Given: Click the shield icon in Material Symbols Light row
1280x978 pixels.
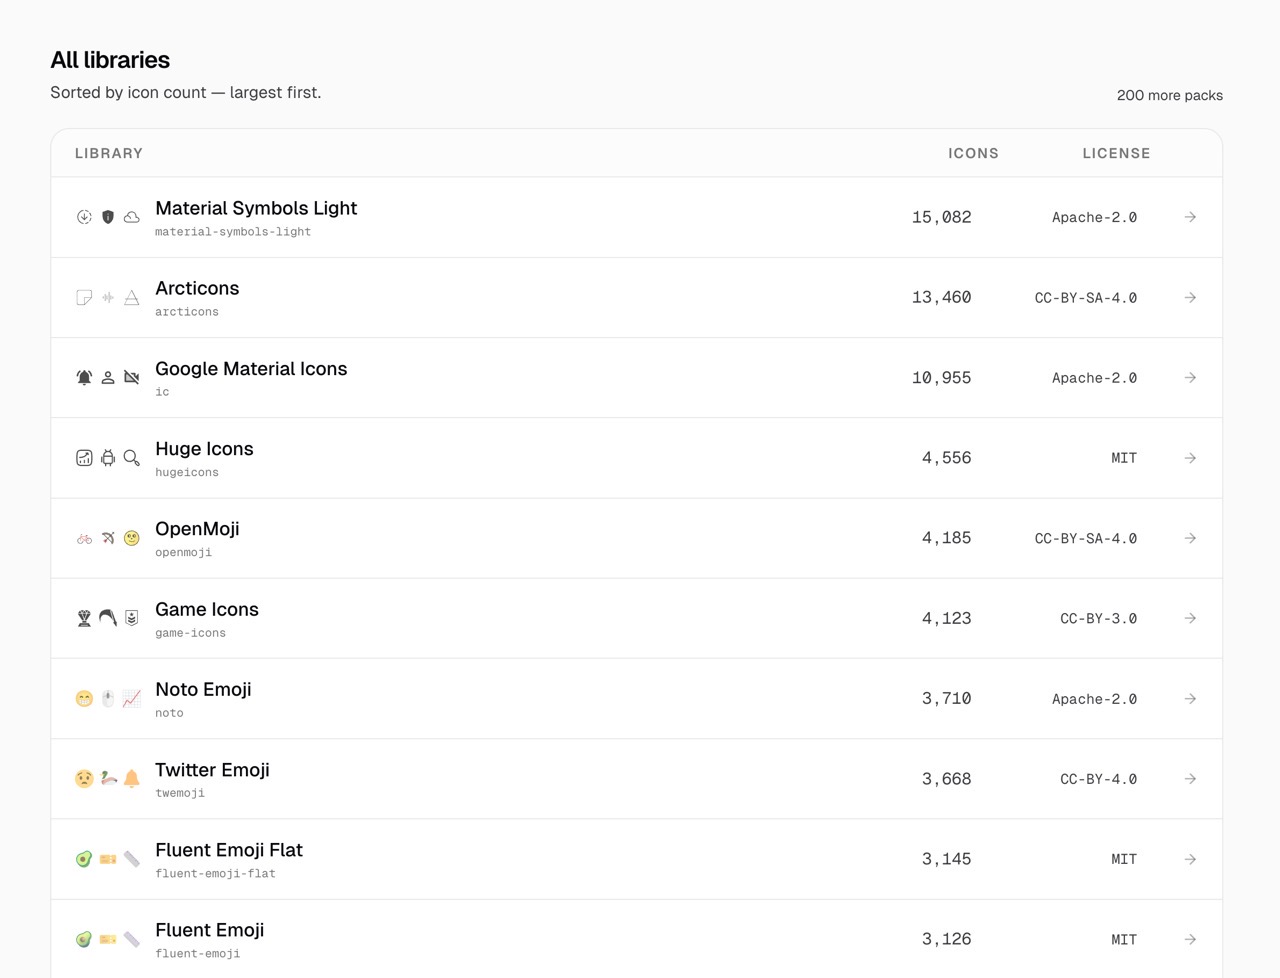Looking at the screenshot, I should pos(108,217).
